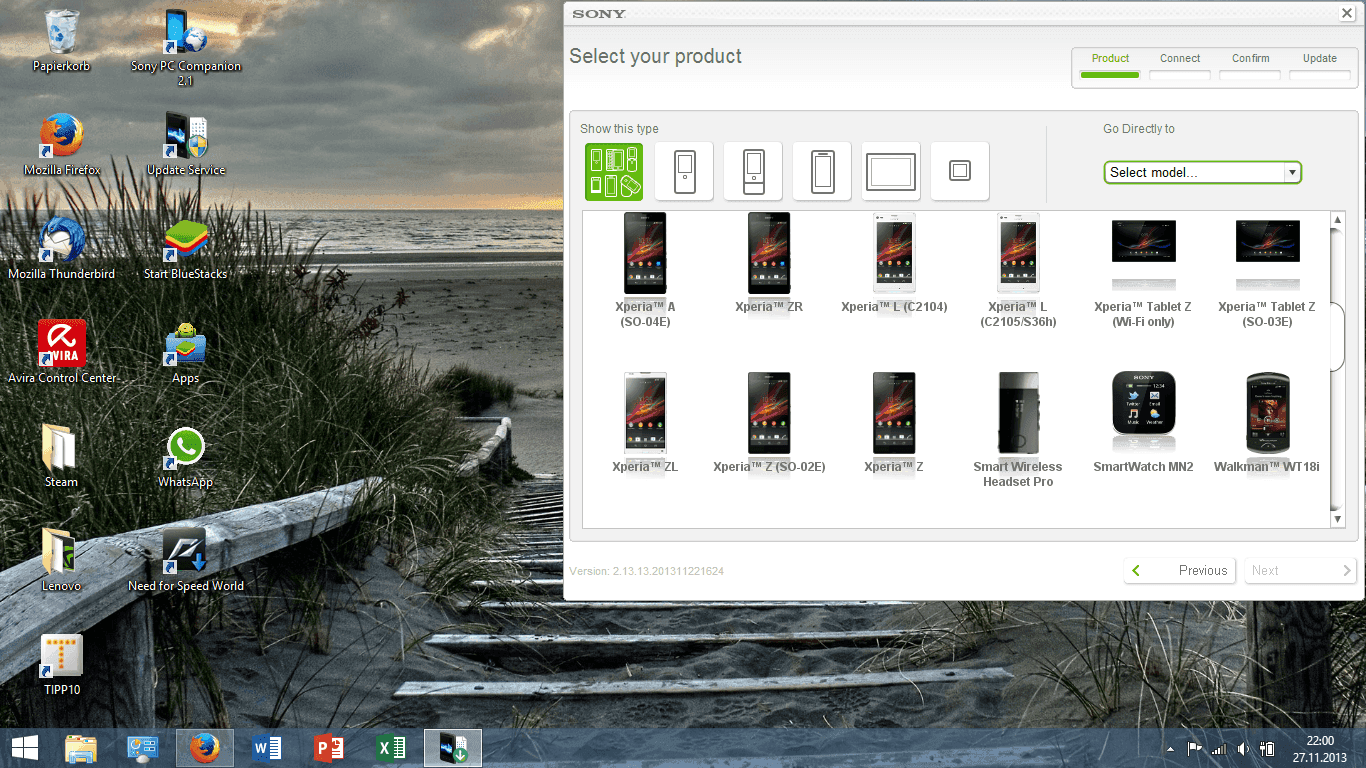1366x768 pixels.
Task: Launch Word from the taskbar
Action: [267, 748]
